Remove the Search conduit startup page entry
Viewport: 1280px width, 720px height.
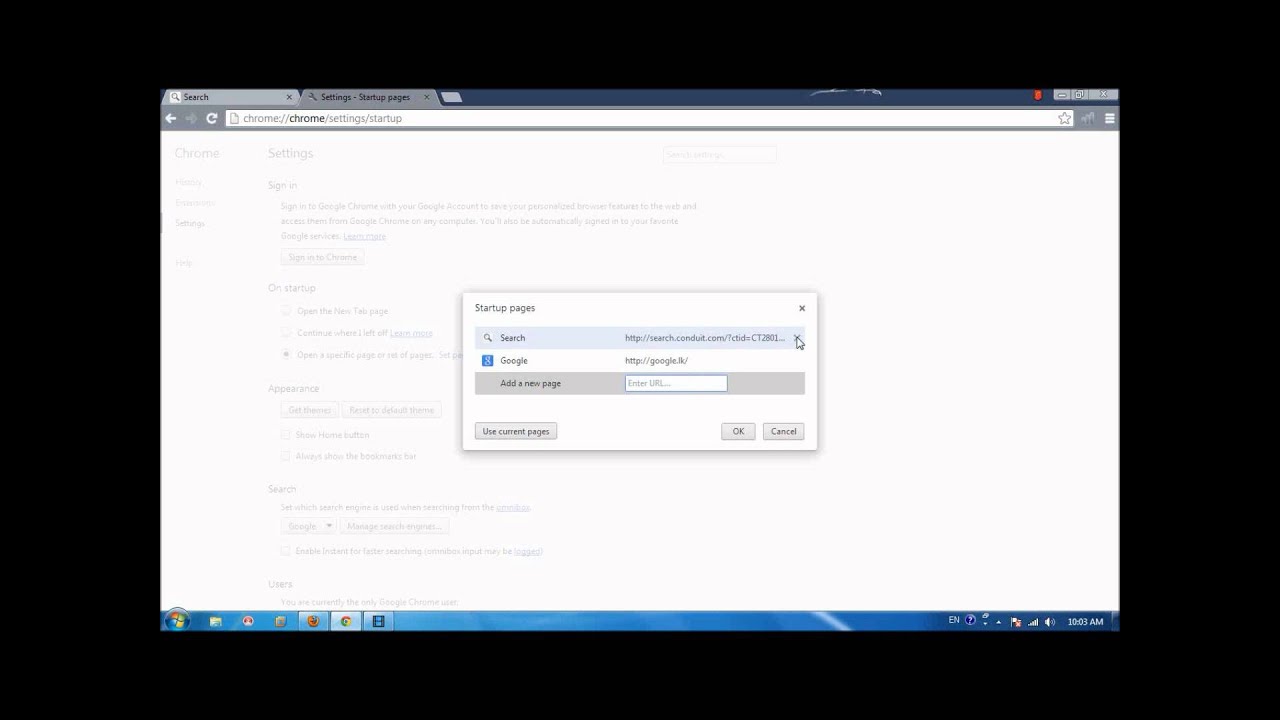(x=797, y=338)
